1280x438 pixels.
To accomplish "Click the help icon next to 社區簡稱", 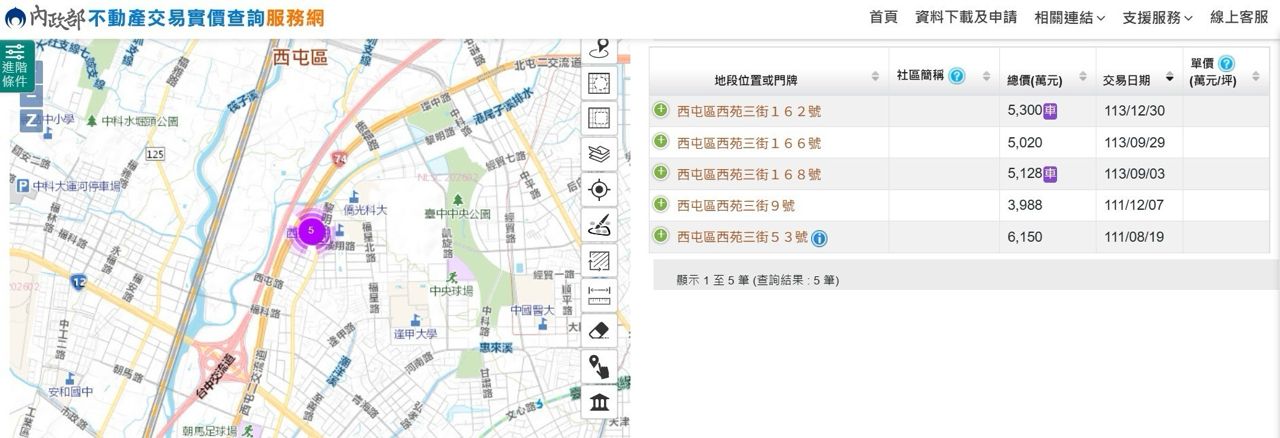I will coord(957,76).
